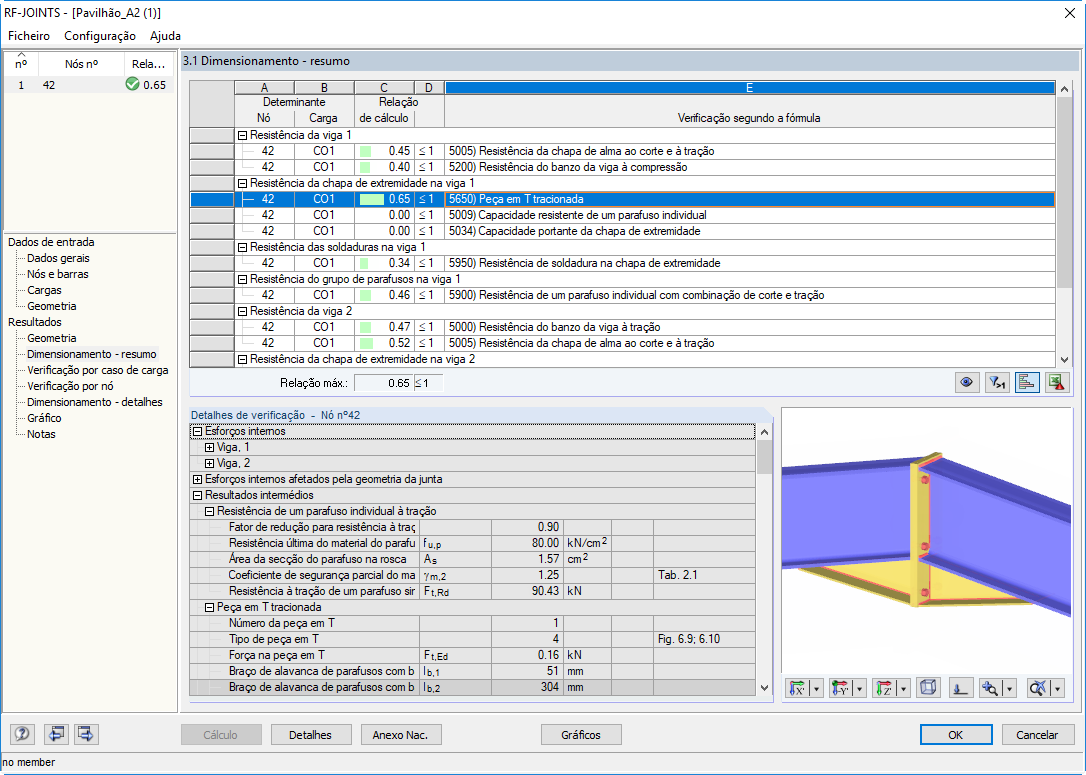Click the Anexo Nac. button
Image resolution: width=1086 pixels, height=775 pixels.
coord(400,735)
